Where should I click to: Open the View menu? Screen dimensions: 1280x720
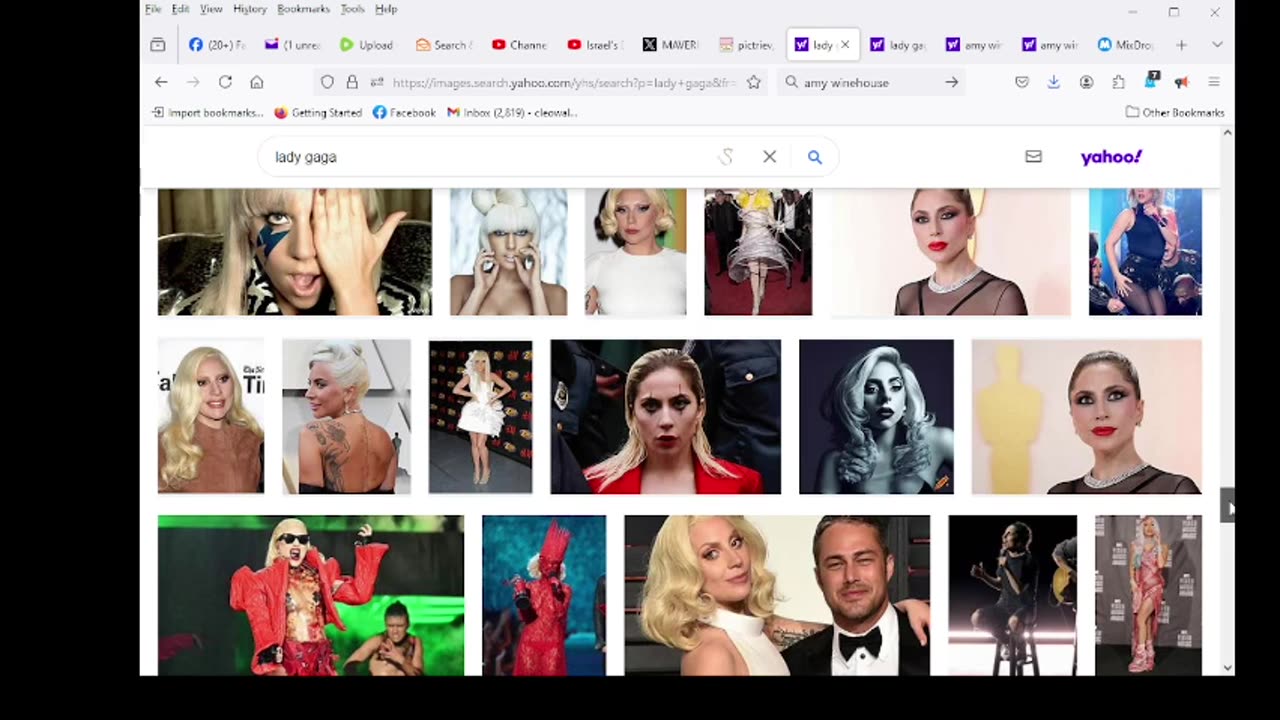pyautogui.click(x=211, y=9)
